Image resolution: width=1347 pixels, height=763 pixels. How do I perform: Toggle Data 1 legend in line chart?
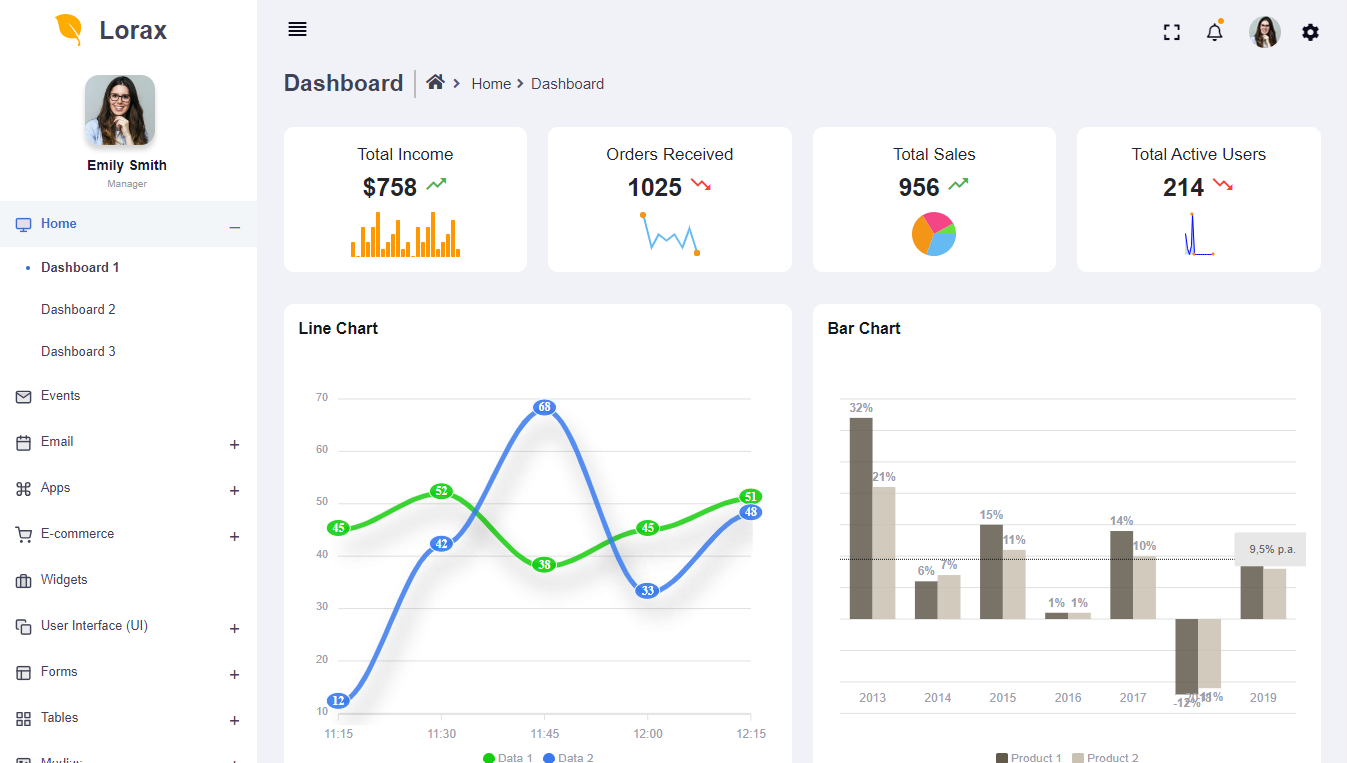click(508, 757)
